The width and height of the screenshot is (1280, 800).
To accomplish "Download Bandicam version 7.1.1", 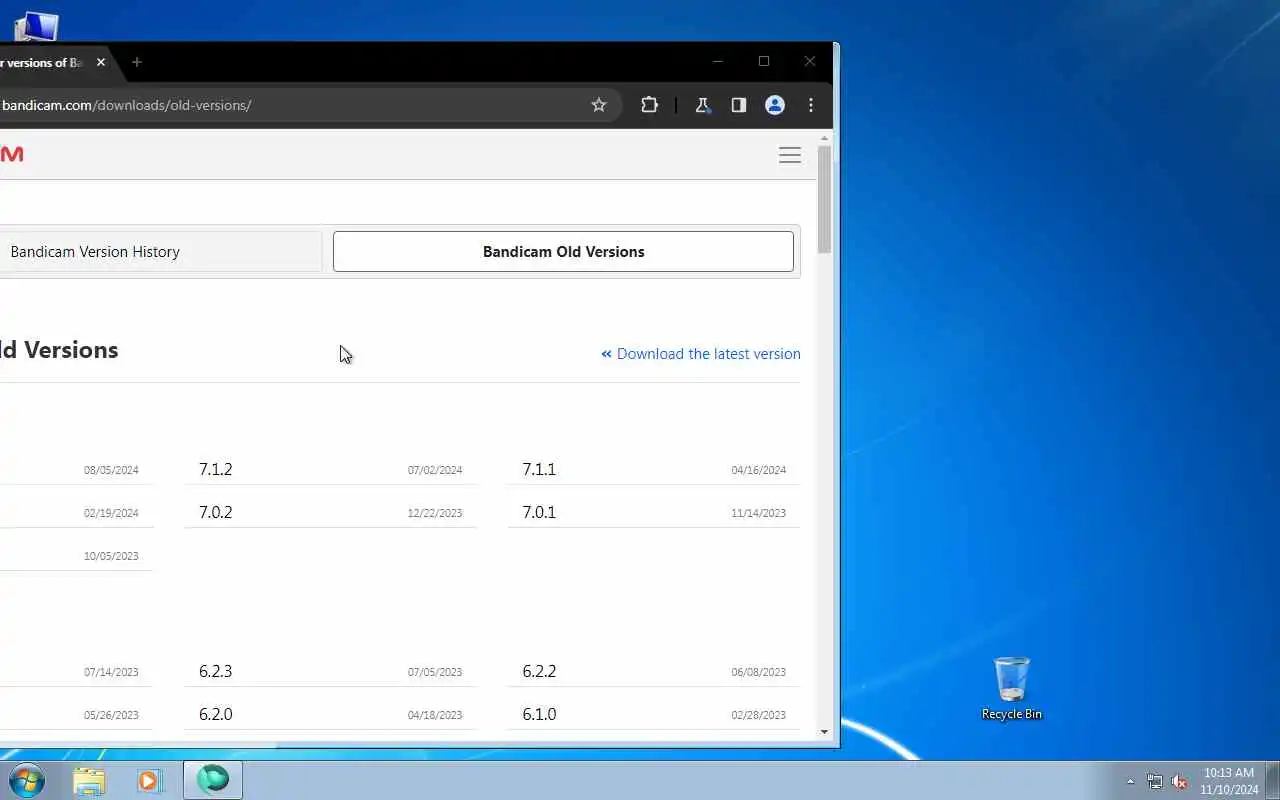I will 539,469.
